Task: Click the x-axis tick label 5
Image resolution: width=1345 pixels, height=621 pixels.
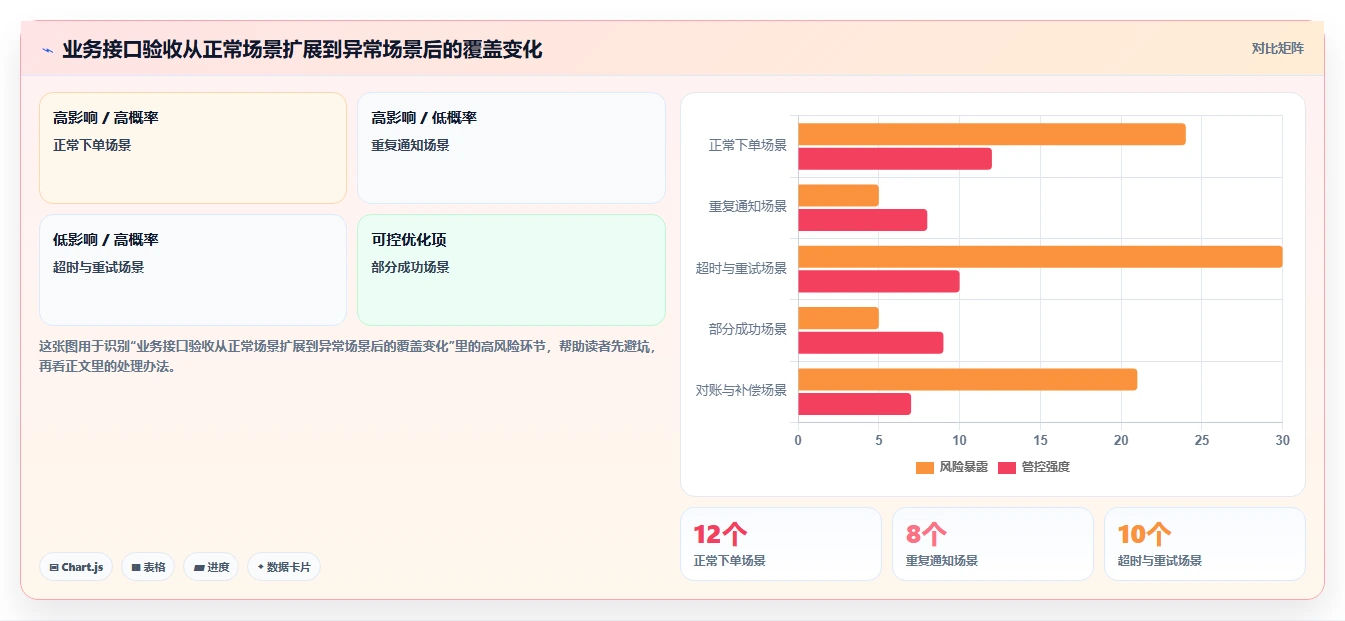Action: coord(879,440)
